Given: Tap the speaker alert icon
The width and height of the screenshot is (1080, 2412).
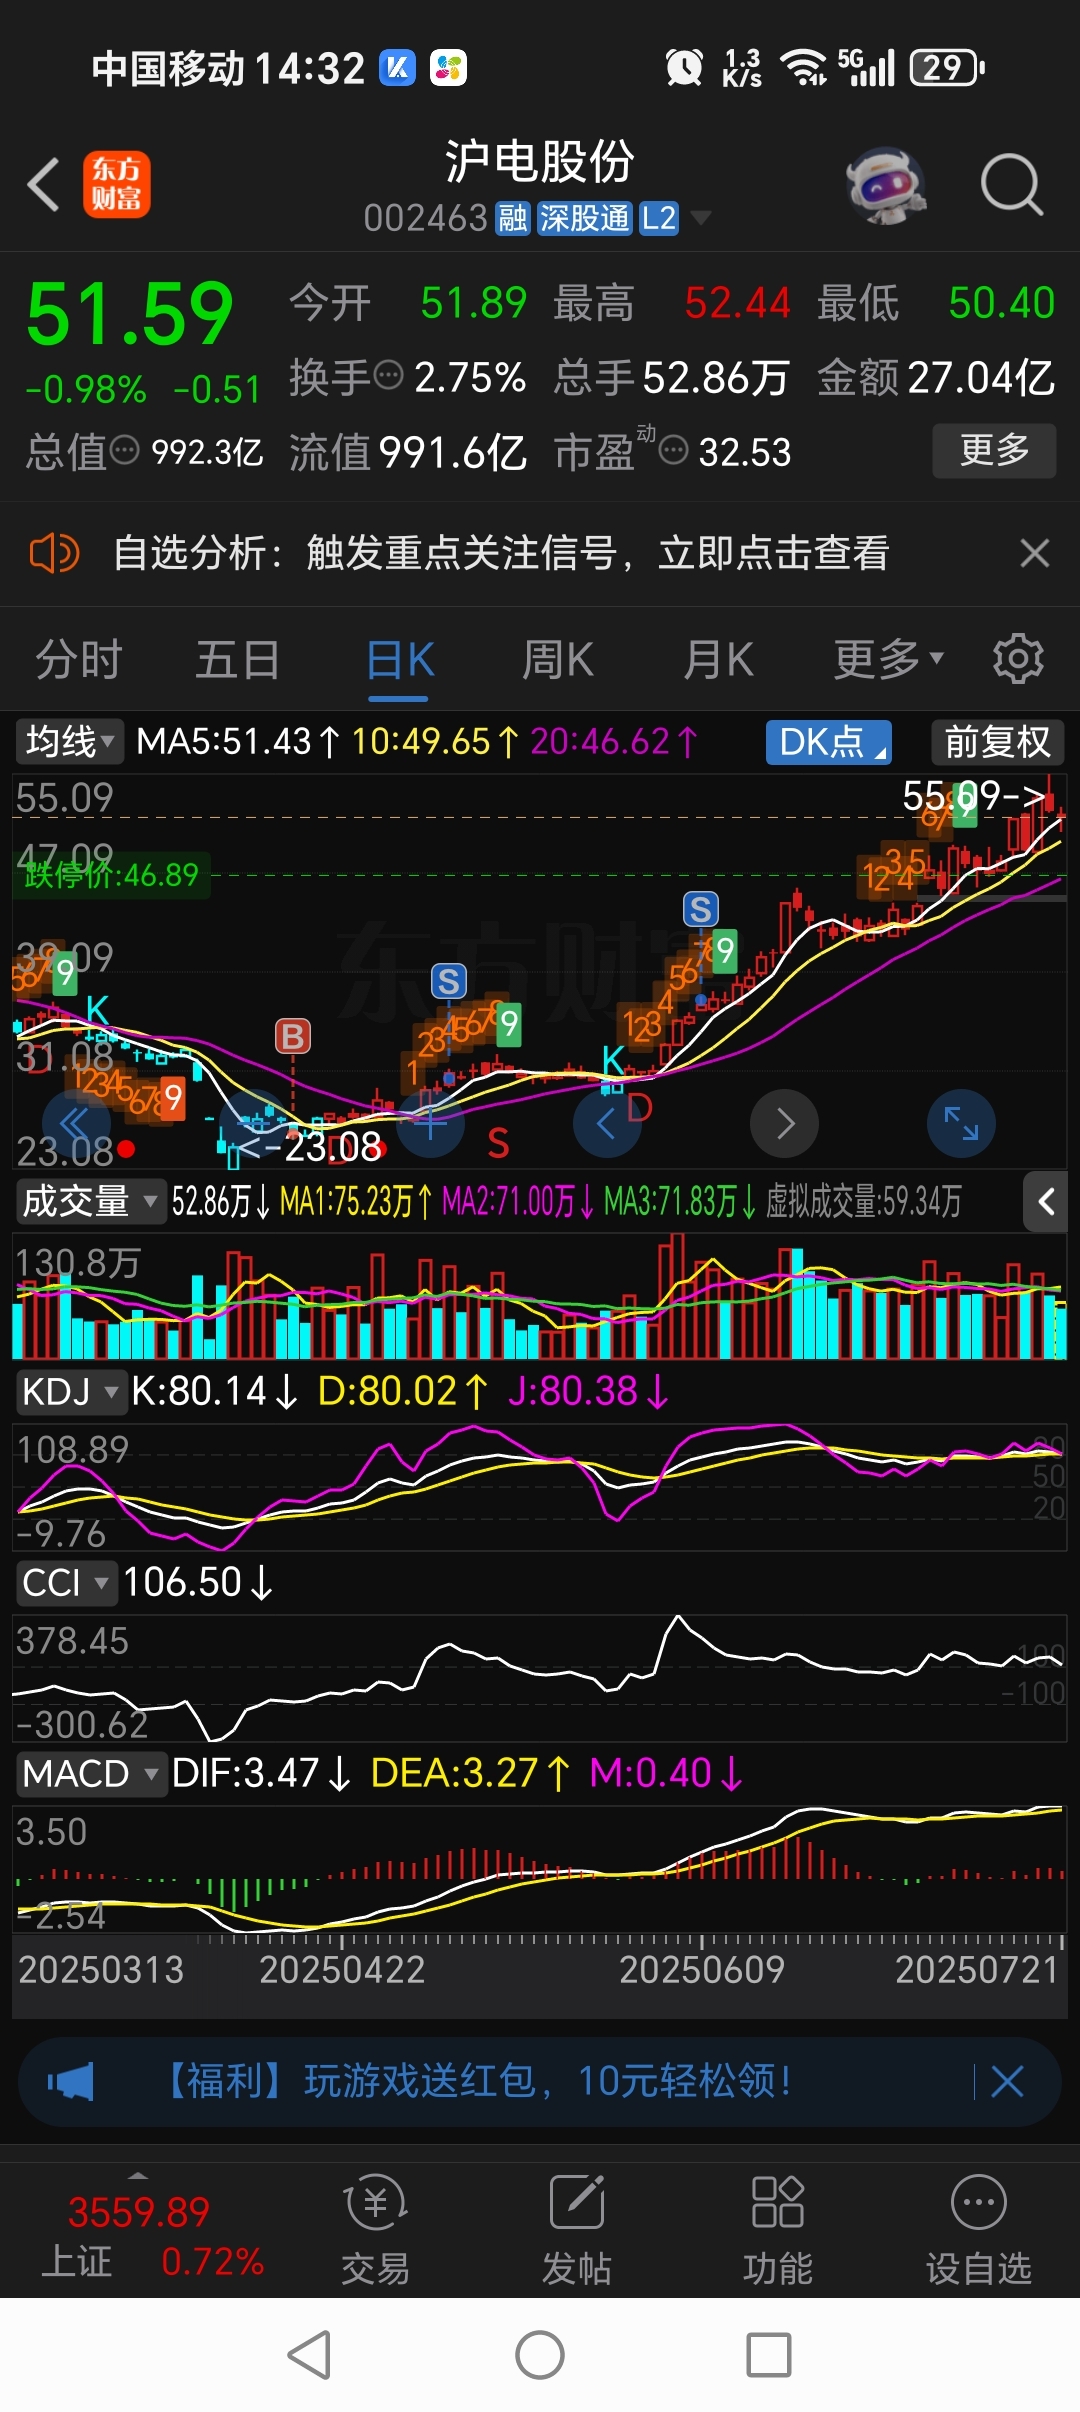Looking at the screenshot, I should click(54, 553).
